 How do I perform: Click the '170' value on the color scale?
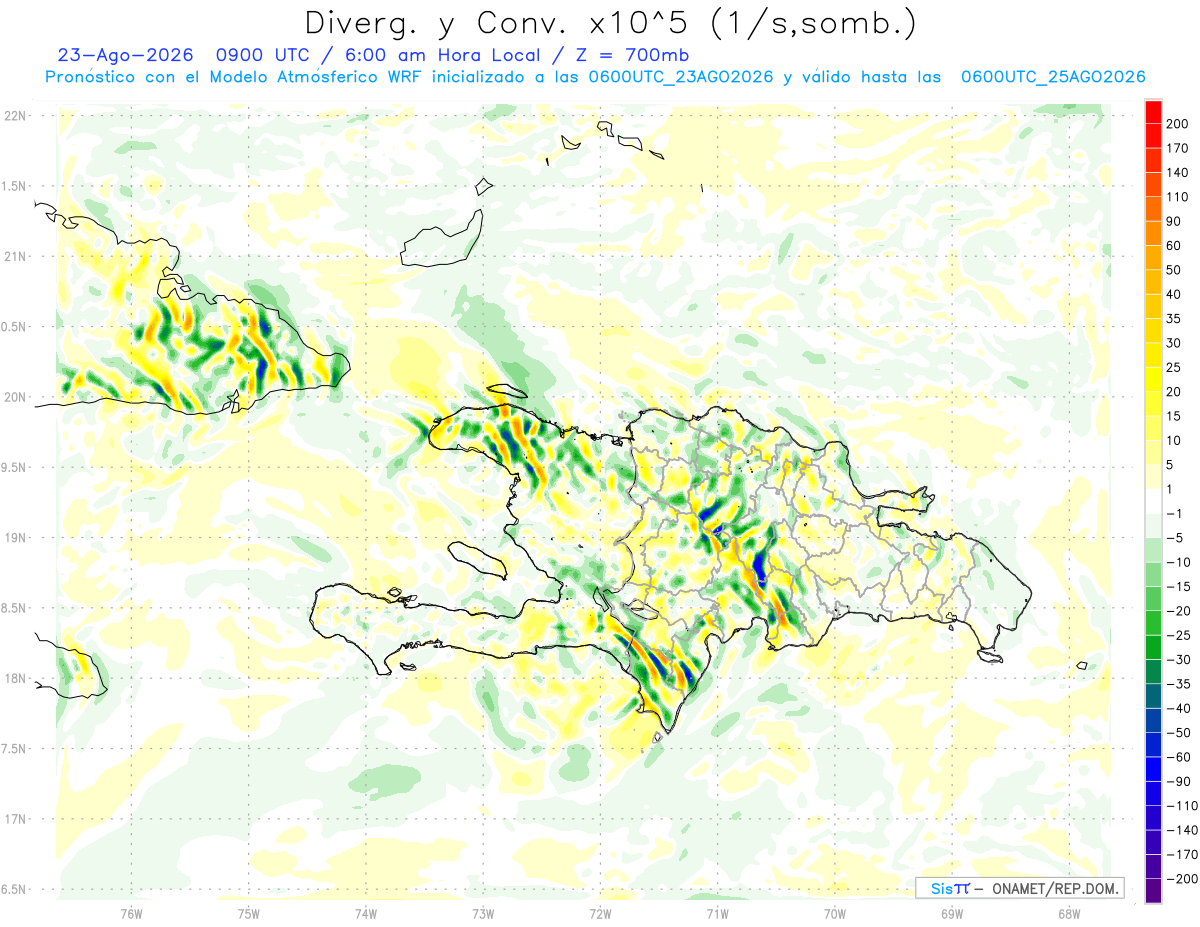coord(1177,148)
